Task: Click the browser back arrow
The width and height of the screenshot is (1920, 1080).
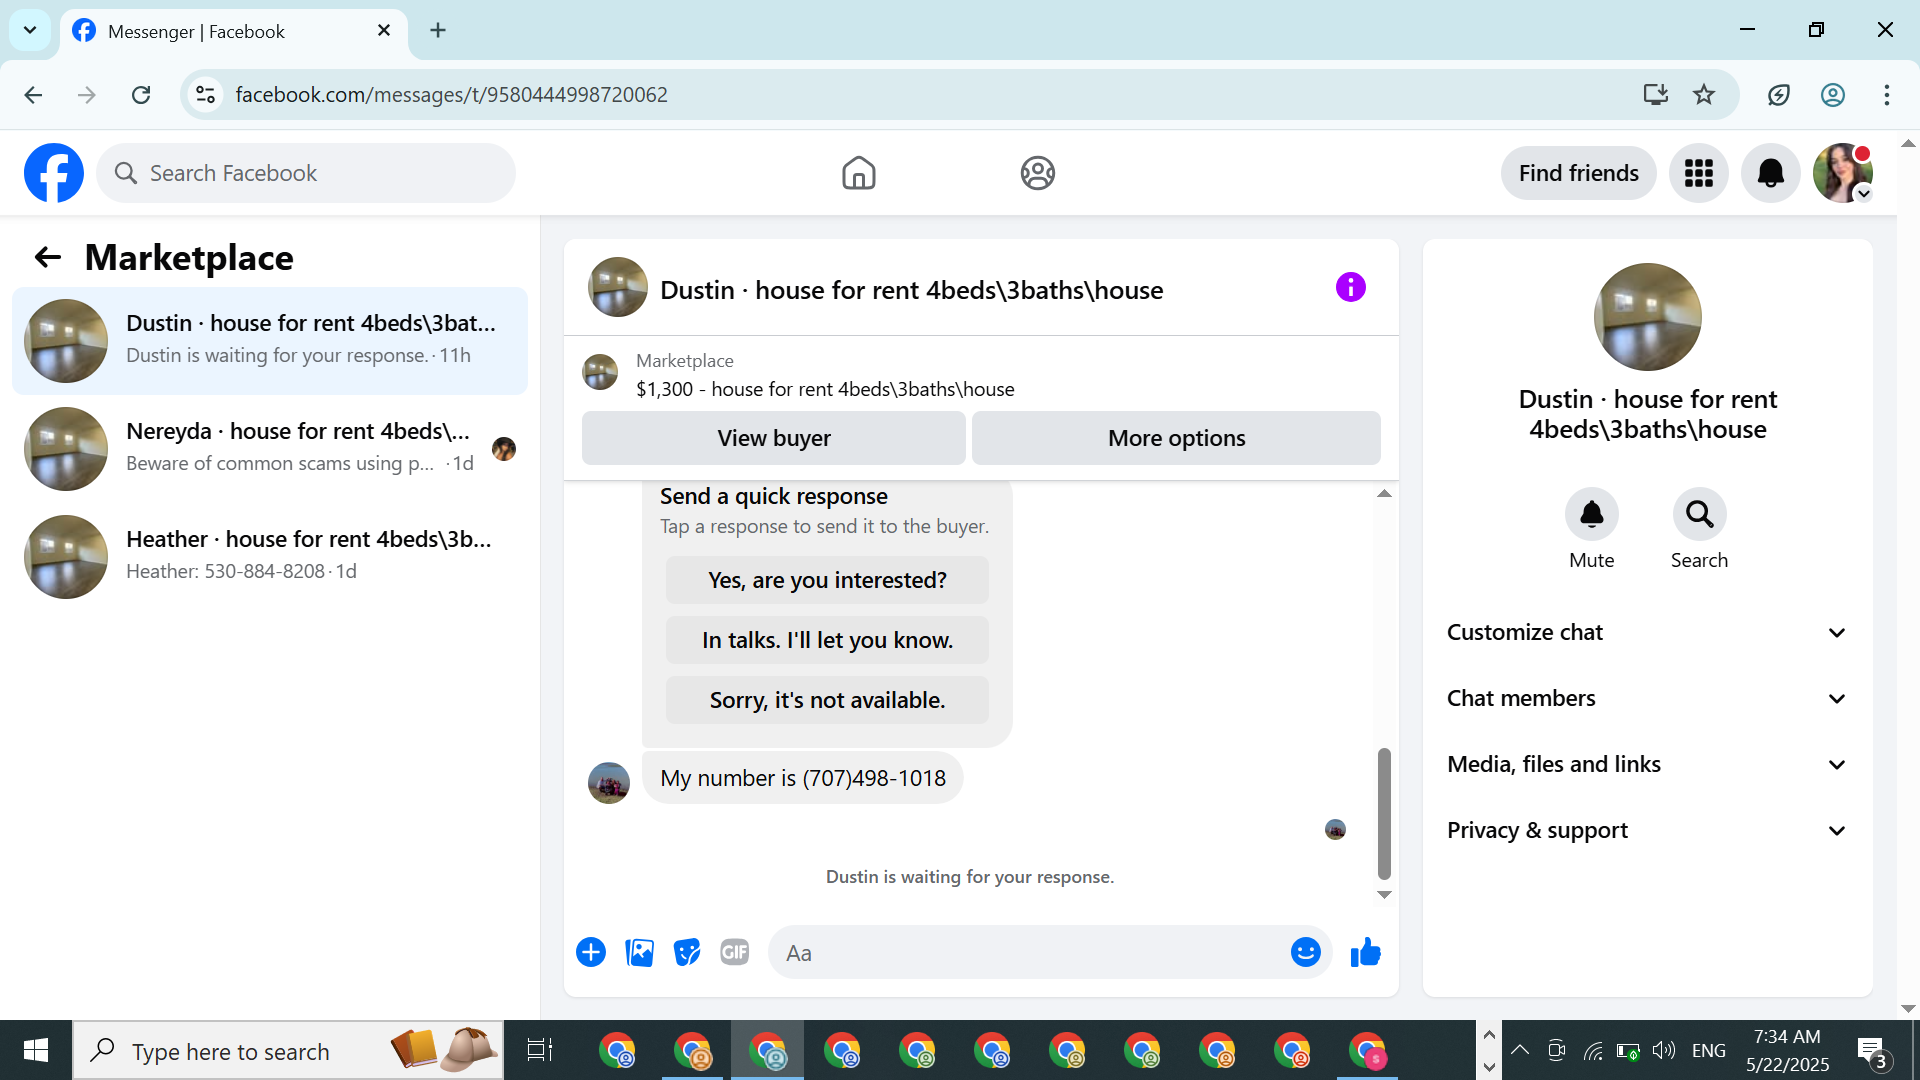Action: tap(33, 95)
